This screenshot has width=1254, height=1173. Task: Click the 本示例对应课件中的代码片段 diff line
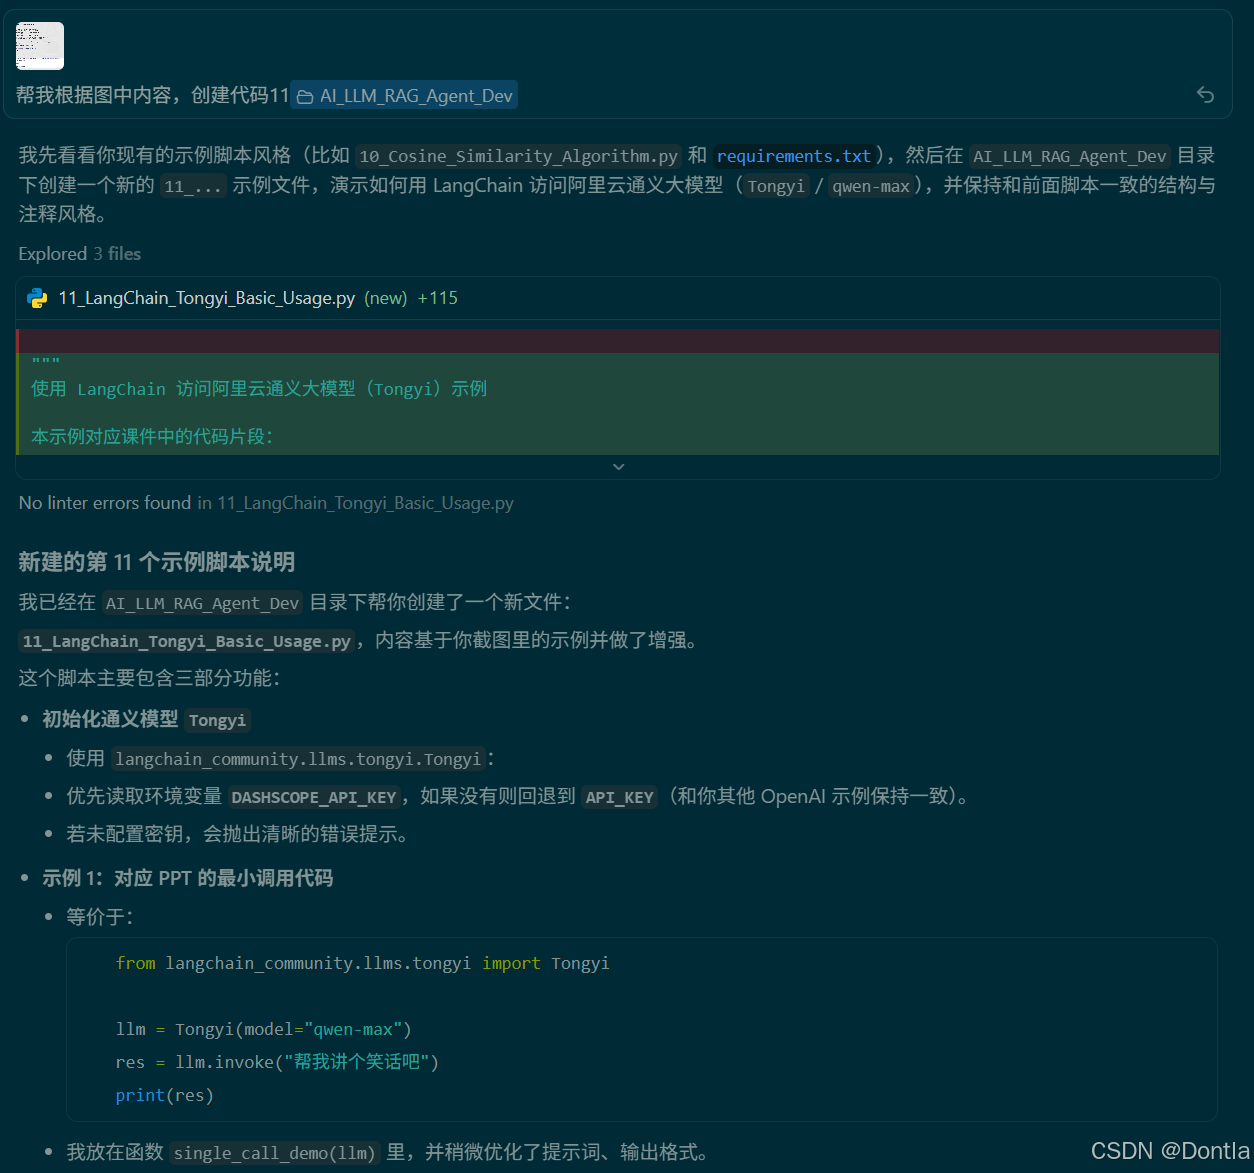[x=152, y=436]
